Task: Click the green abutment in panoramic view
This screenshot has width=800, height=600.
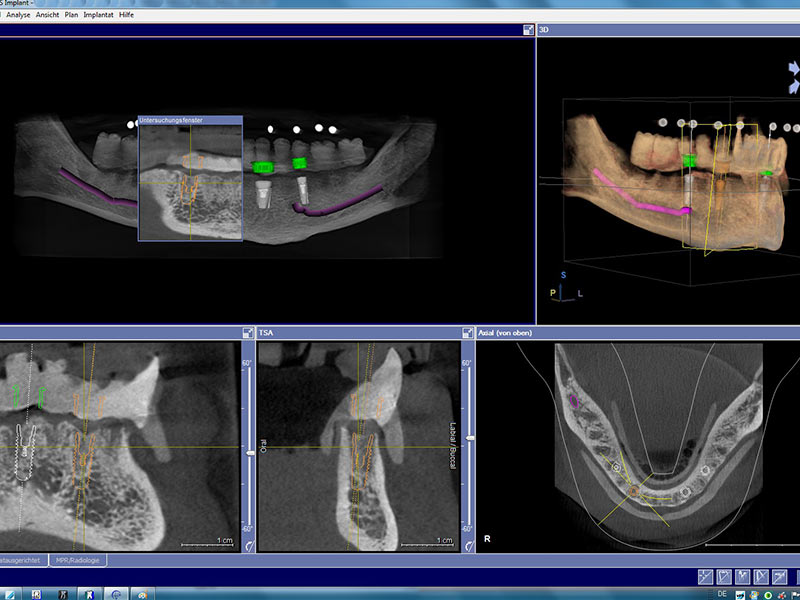Action: (264, 166)
